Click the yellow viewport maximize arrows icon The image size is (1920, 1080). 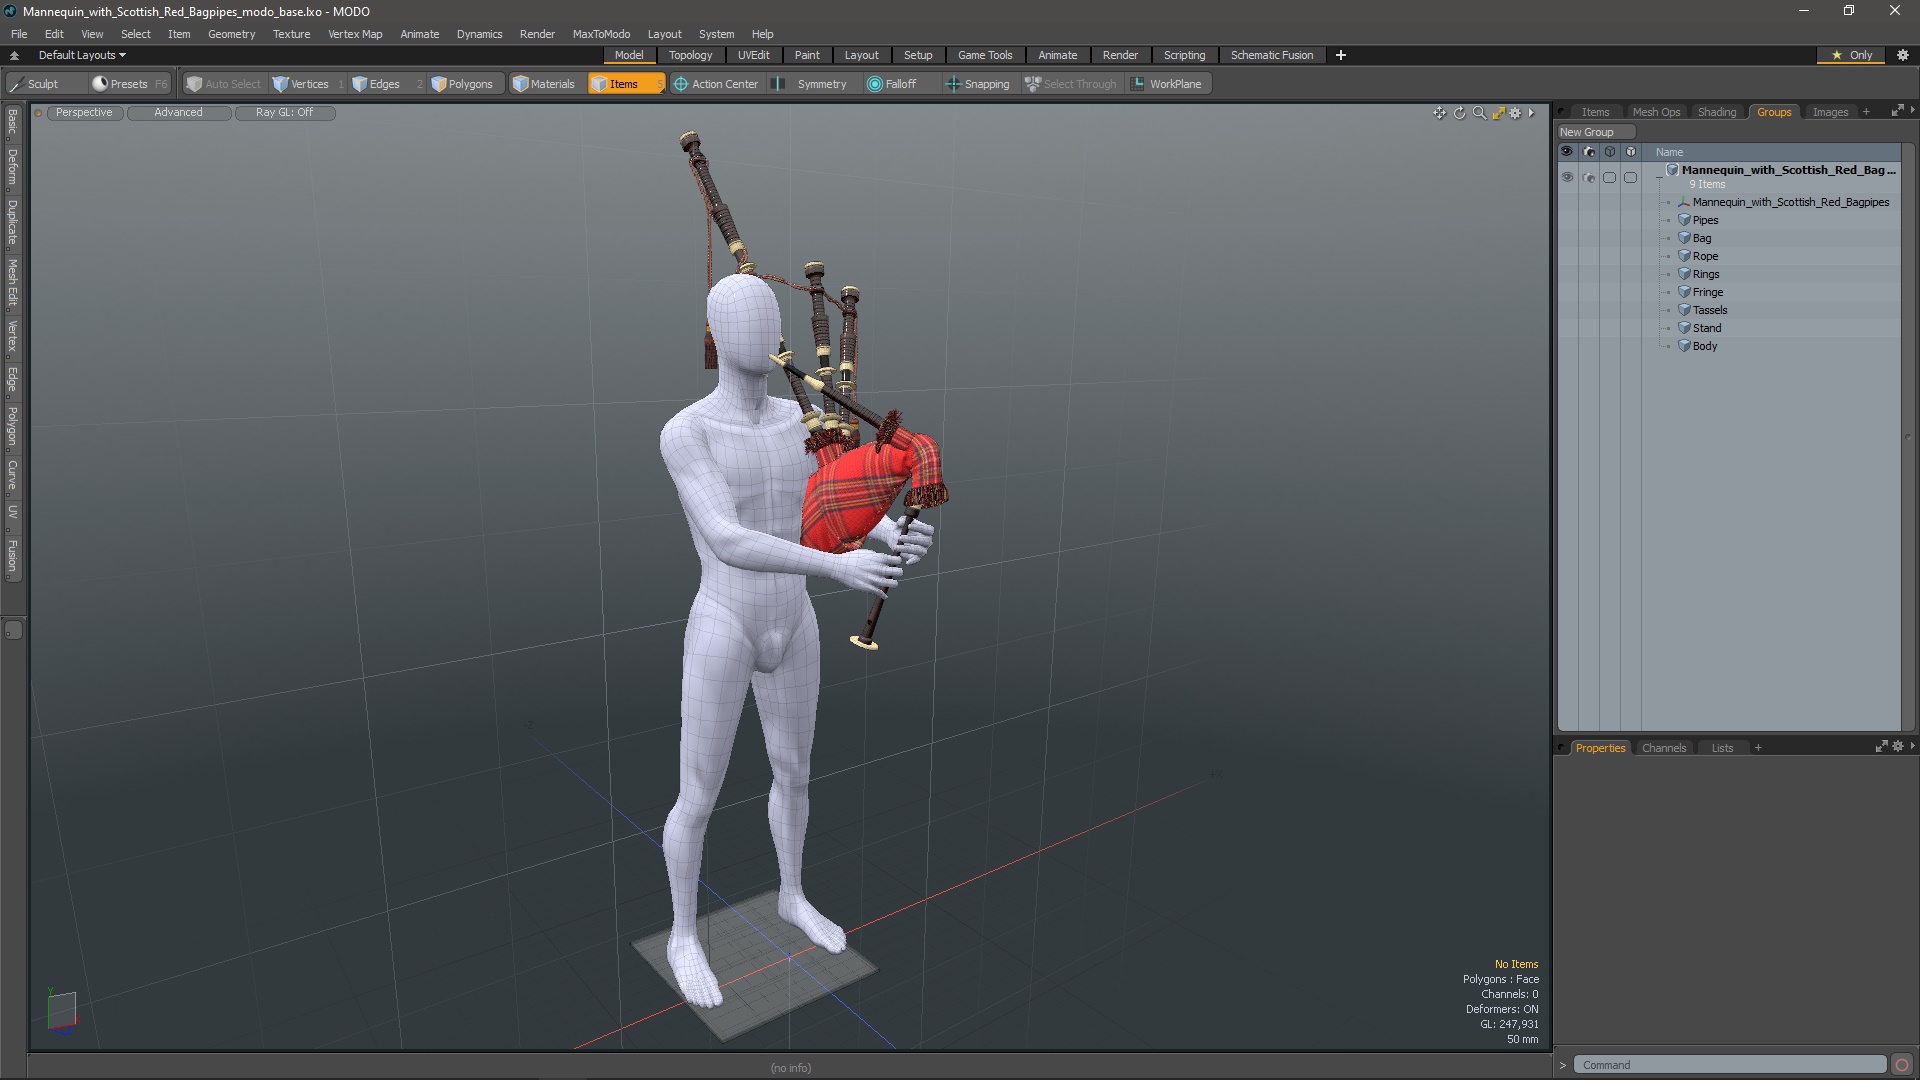click(x=1498, y=113)
